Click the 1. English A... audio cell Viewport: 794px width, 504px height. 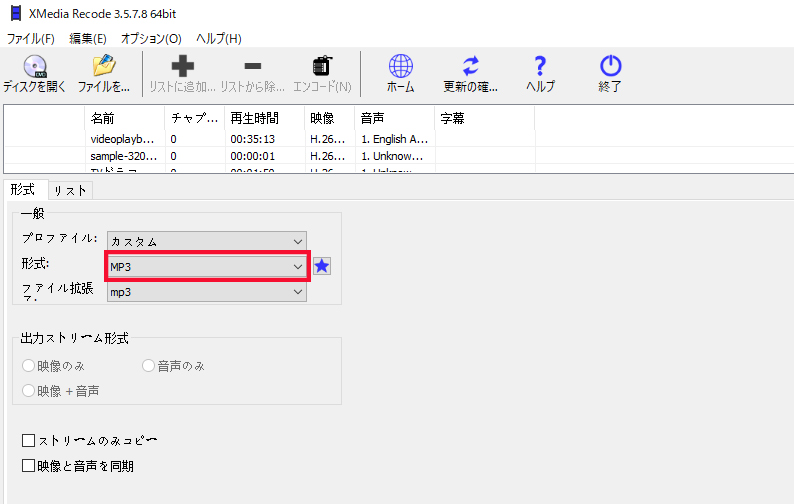394,139
